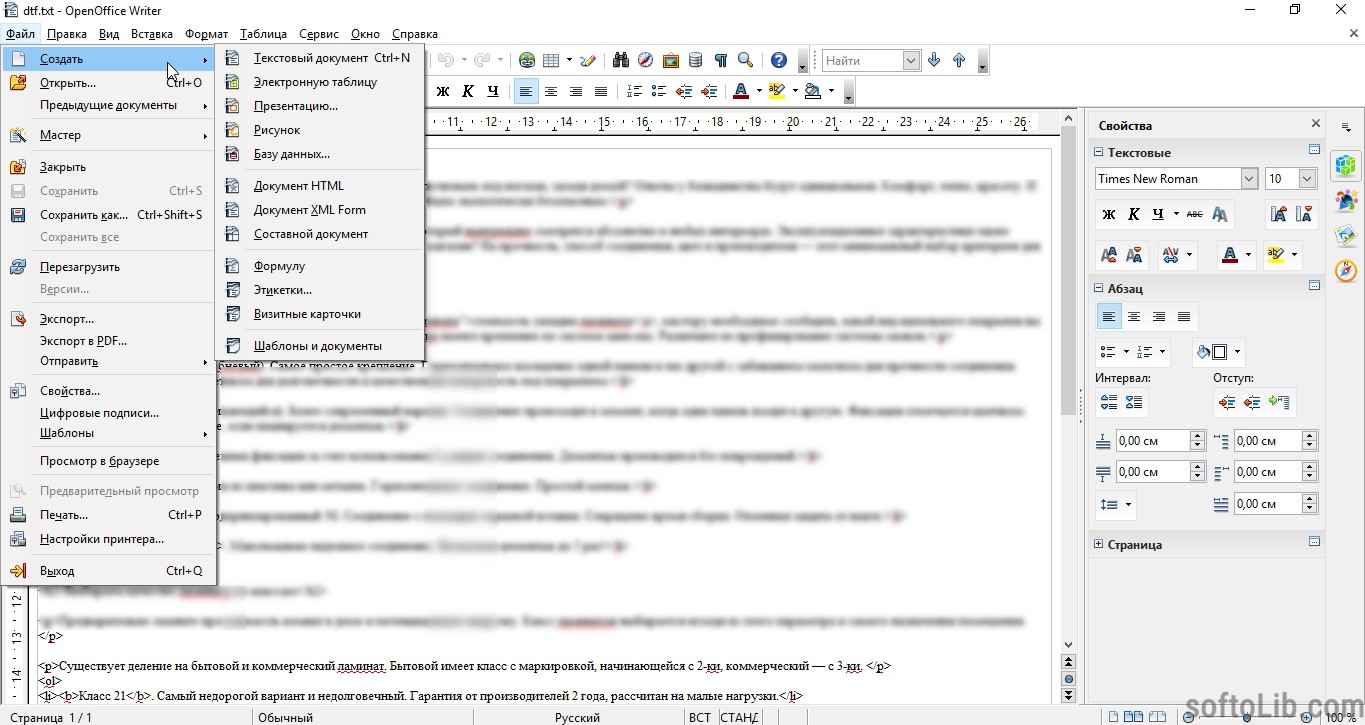Click Increase Font Size in sidebar
The image size is (1365, 725).
tap(1279, 214)
